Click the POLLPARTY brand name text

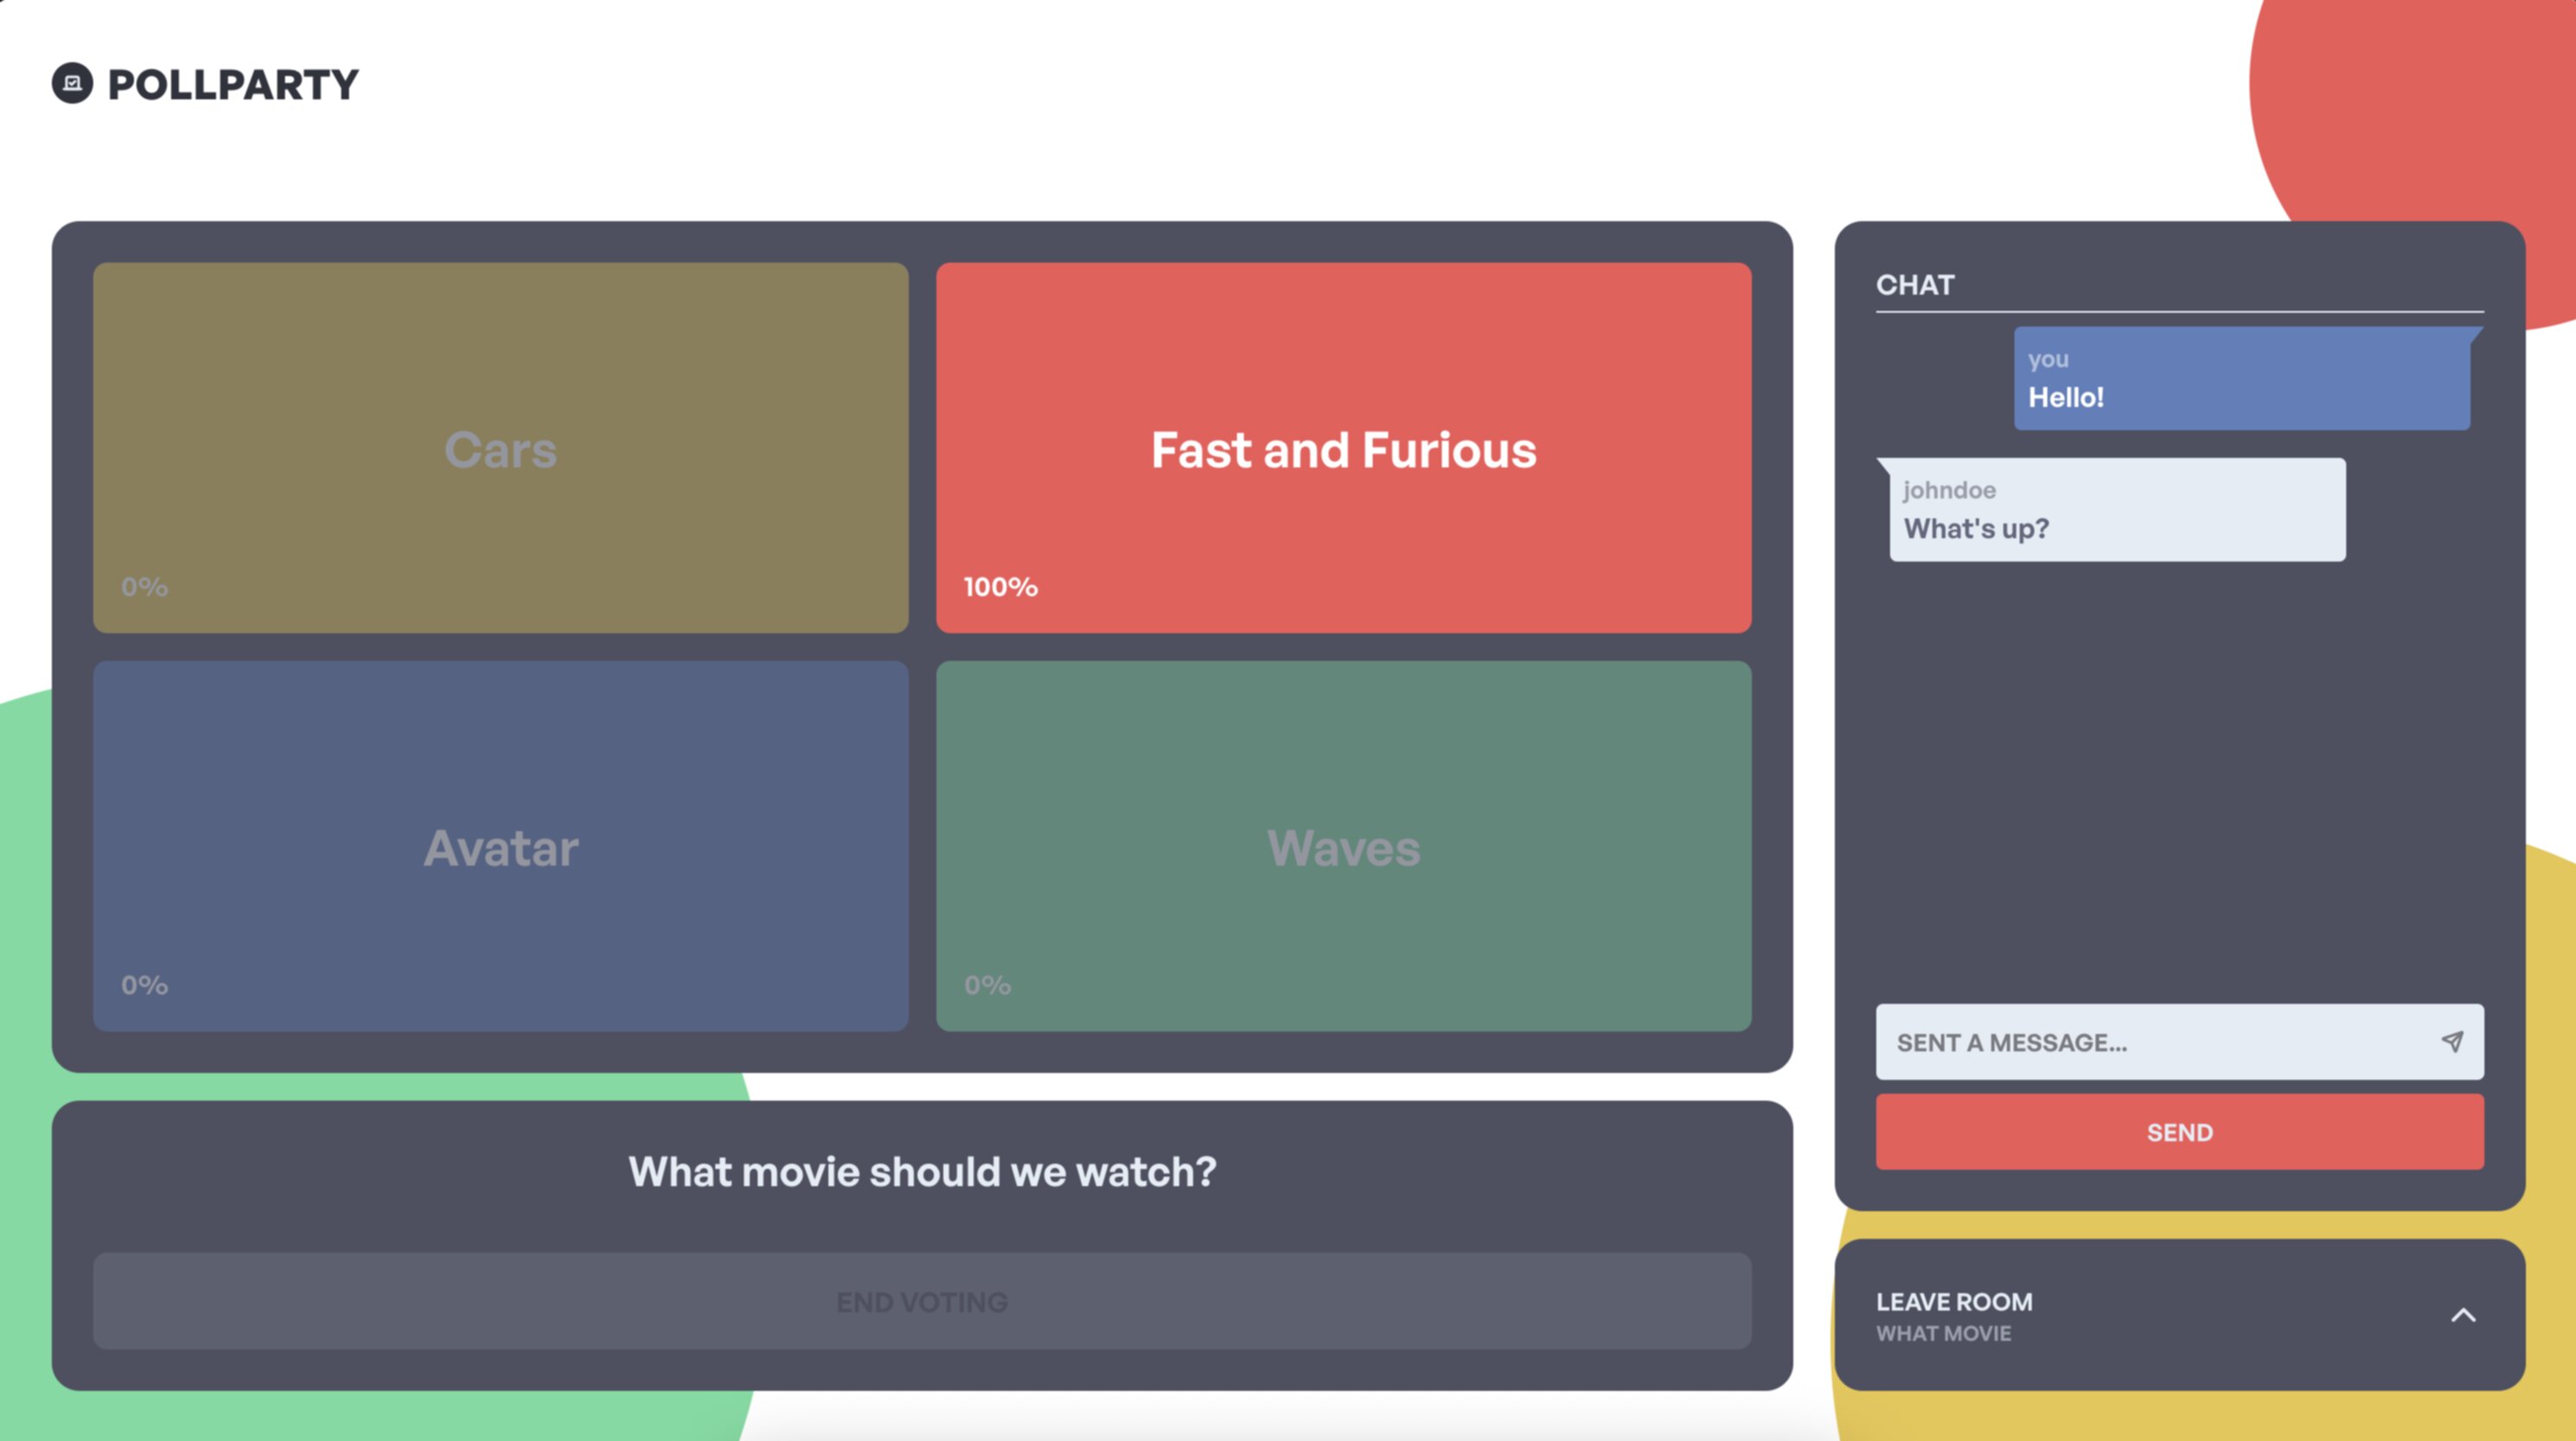pos(233,85)
